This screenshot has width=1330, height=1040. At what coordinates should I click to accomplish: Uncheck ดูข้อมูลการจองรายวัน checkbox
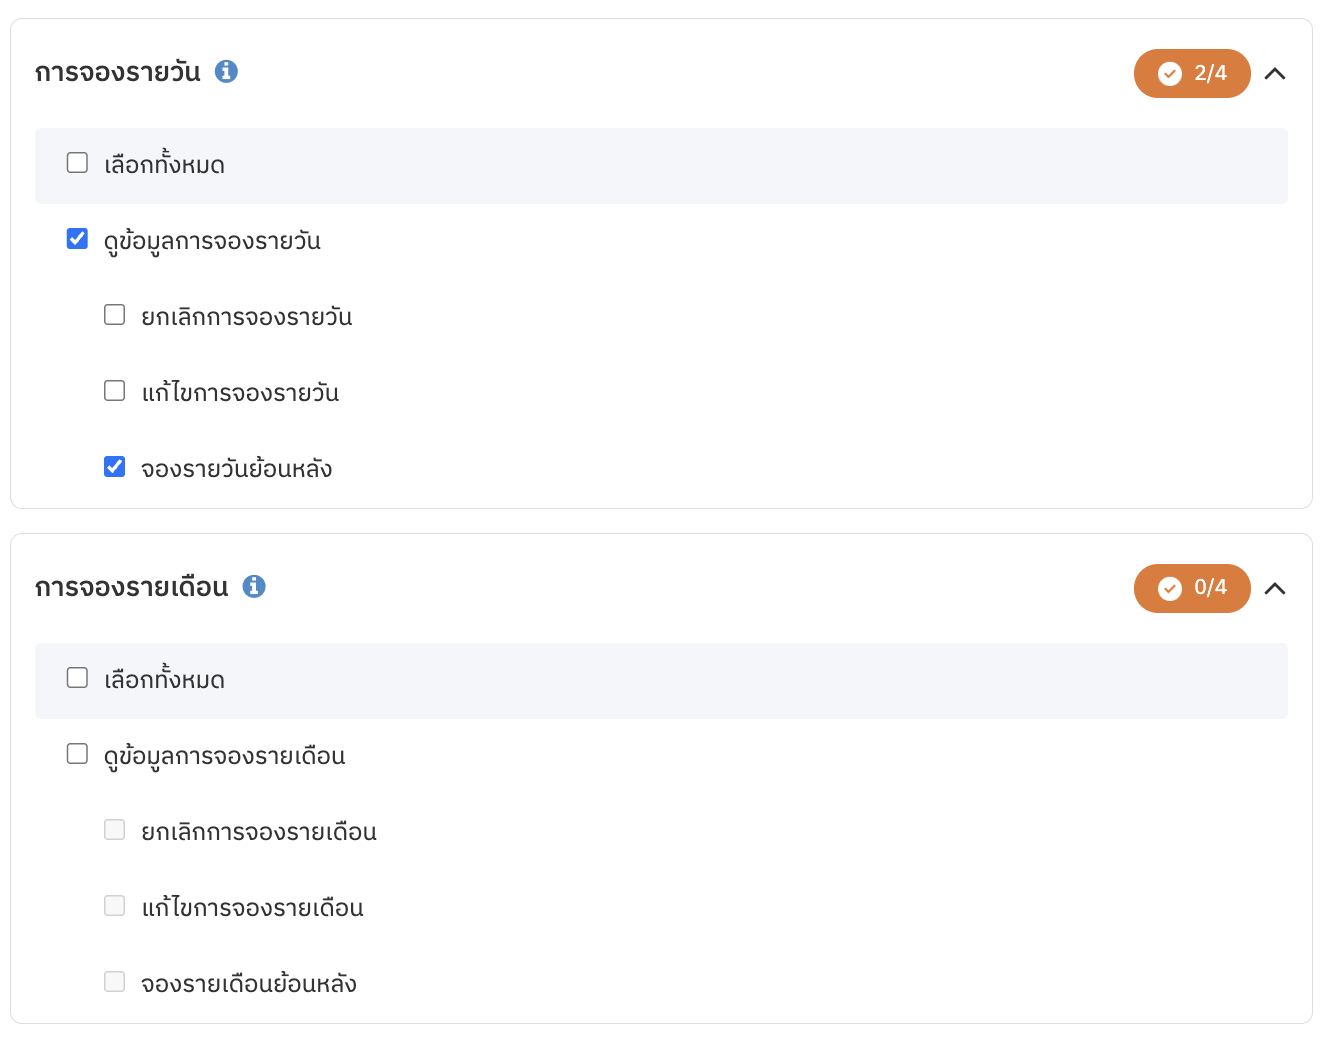click(77, 238)
